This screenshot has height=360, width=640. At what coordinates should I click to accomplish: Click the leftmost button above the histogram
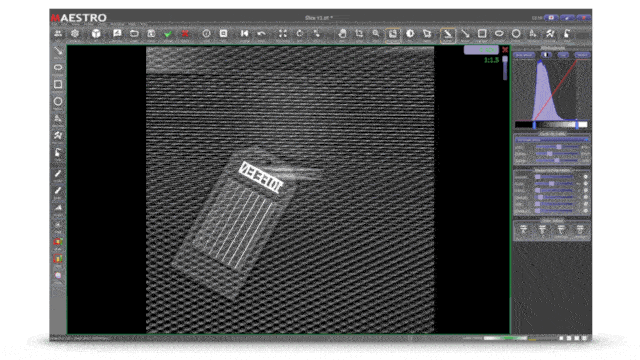point(524,55)
